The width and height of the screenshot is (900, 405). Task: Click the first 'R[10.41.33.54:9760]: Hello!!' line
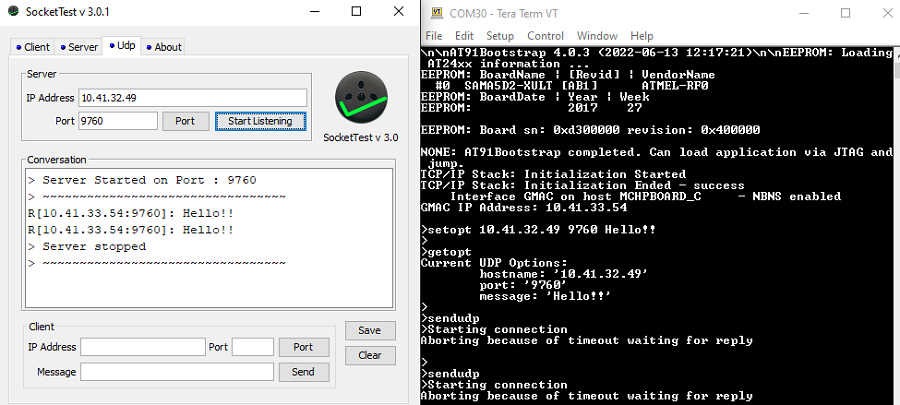131,213
